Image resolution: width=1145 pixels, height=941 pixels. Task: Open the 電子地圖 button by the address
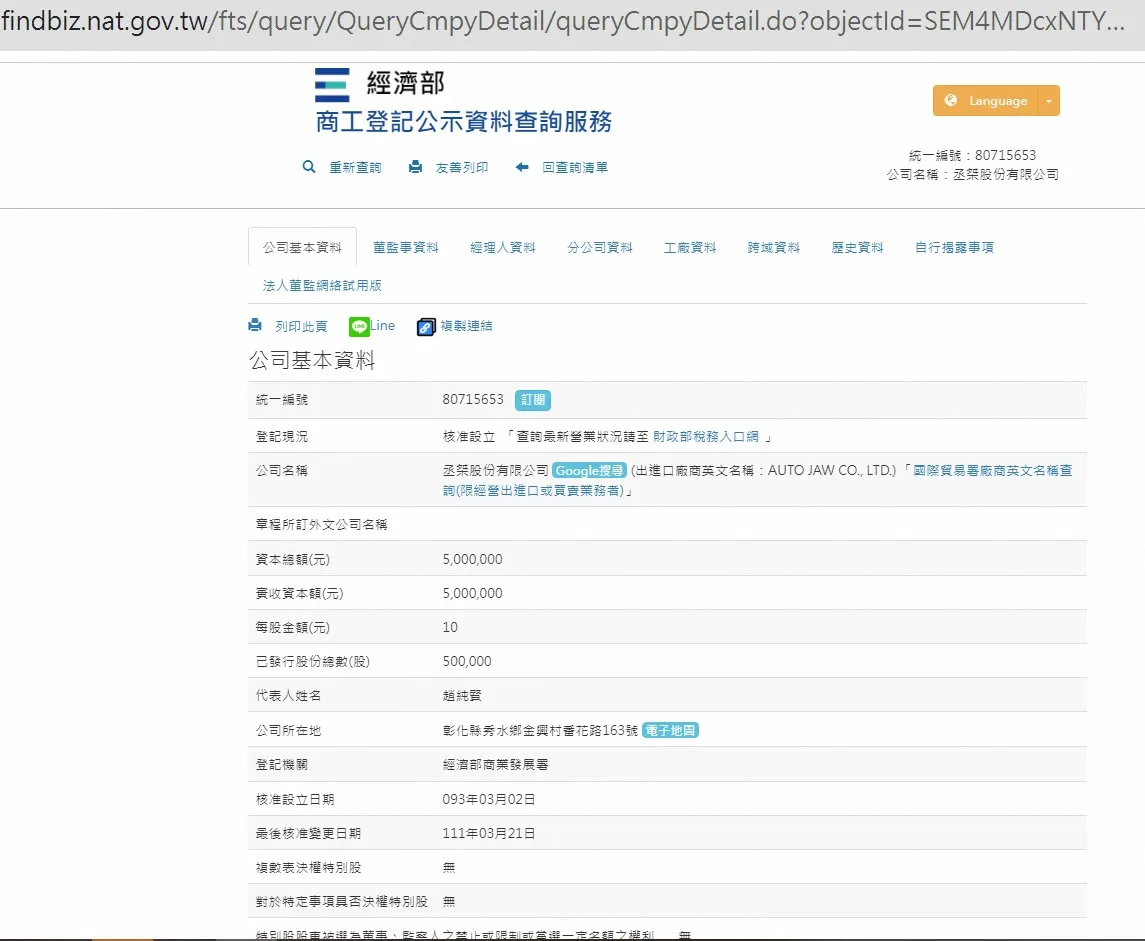tap(670, 731)
